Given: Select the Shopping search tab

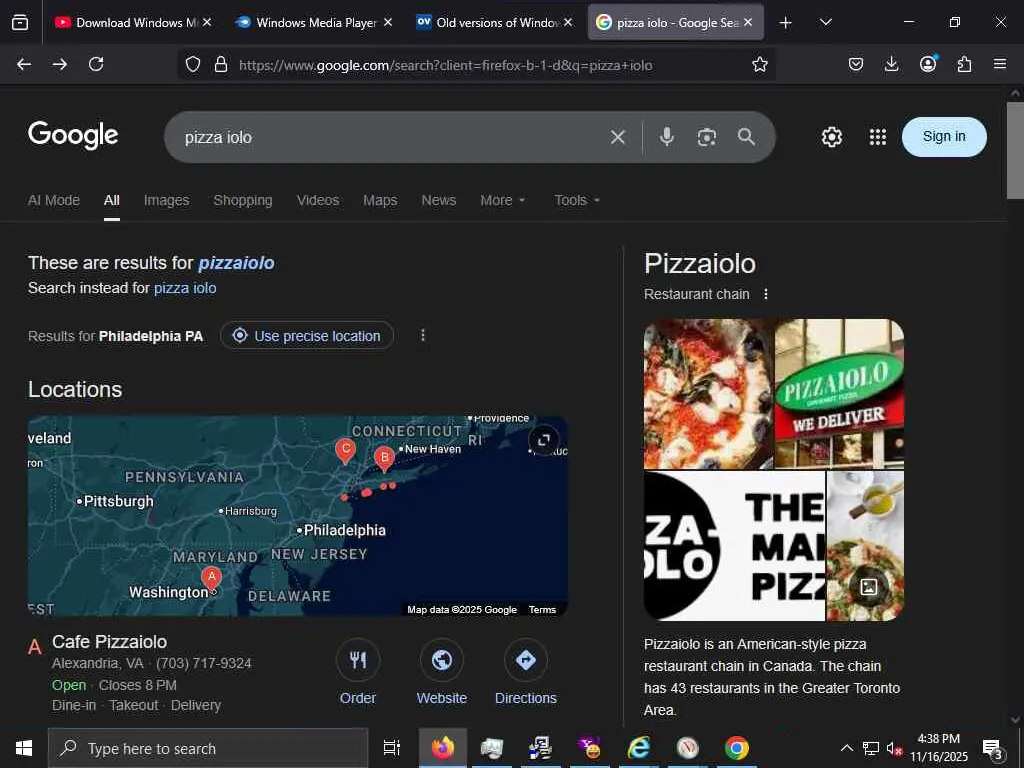Looking at the screenshot, I should [243, 200].
